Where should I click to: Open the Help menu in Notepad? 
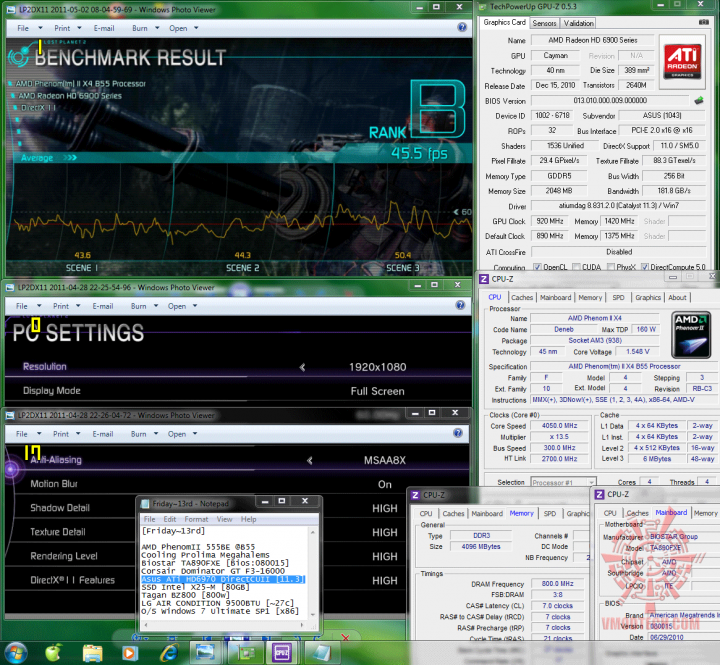click(x=248, y=519)
